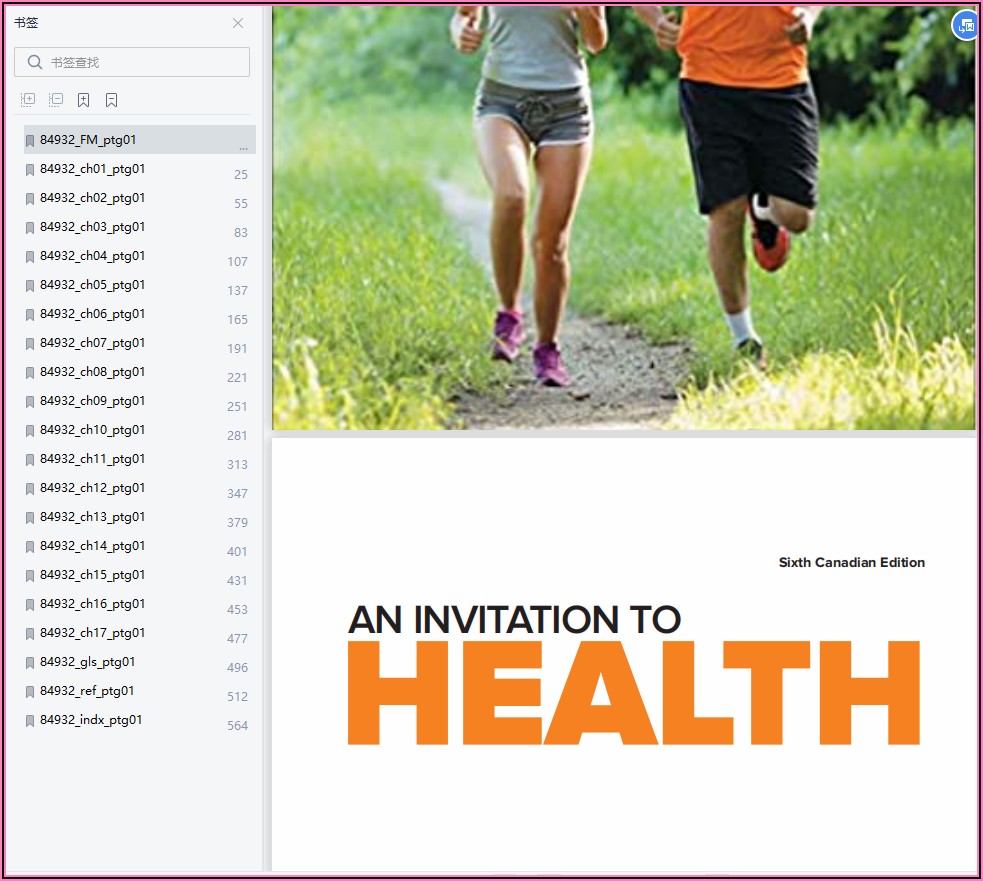This screenshot has width=983, height=881.
Task: Click the bookmark search field
Action: point(132,62)
